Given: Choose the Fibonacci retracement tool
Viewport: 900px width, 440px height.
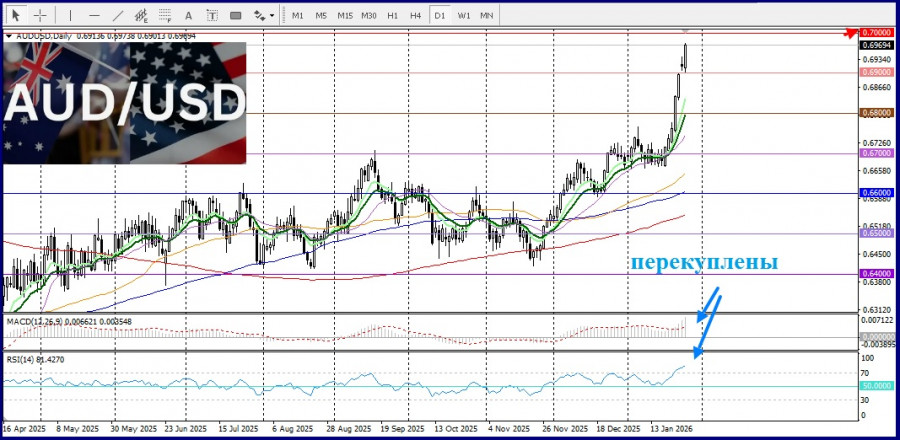Looking at the screenshot, I should click(166, 15).
